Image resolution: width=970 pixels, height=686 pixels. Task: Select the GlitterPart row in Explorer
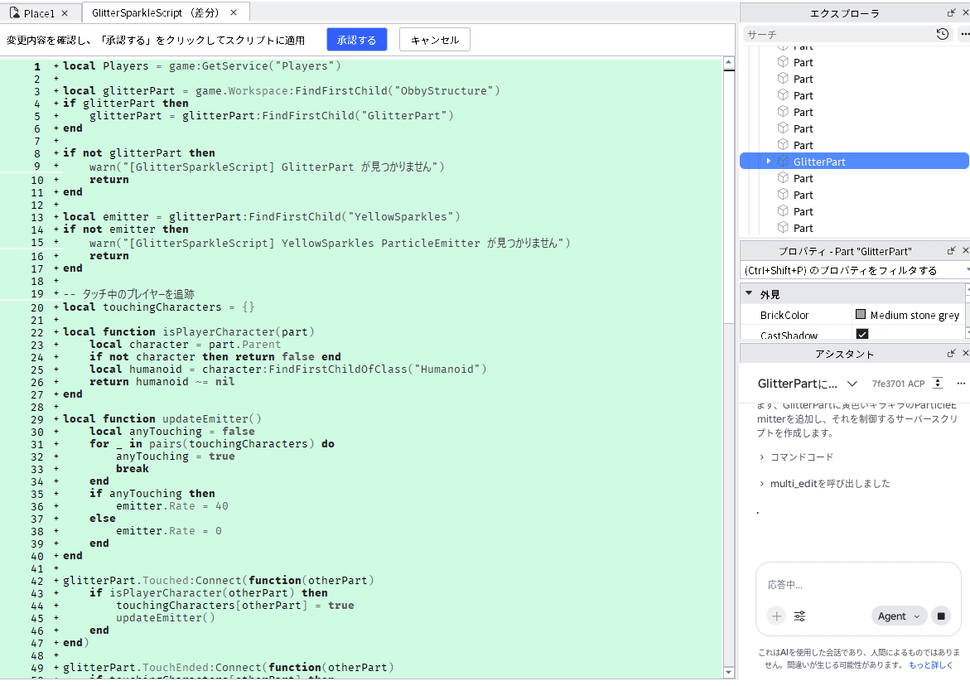coord(854,161)
